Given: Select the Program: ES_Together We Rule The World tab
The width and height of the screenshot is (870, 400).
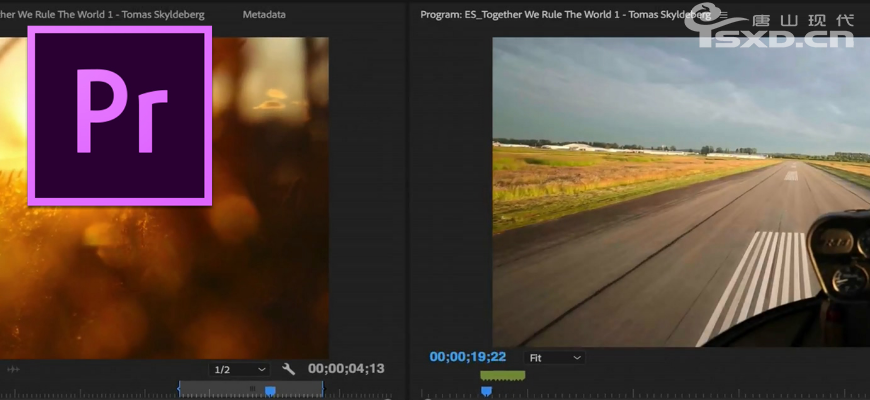Looking at the screenshot, I should point(565,14).
